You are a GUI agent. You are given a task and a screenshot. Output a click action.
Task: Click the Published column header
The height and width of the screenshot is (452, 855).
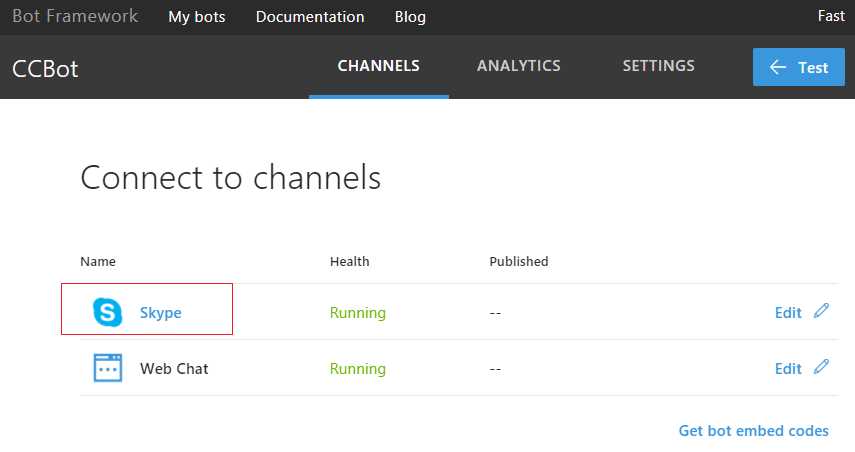(519, 262)
